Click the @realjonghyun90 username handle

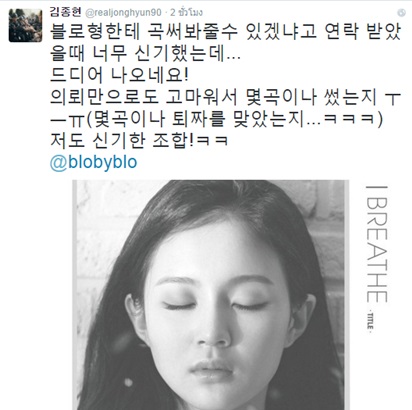pos(124,13)
